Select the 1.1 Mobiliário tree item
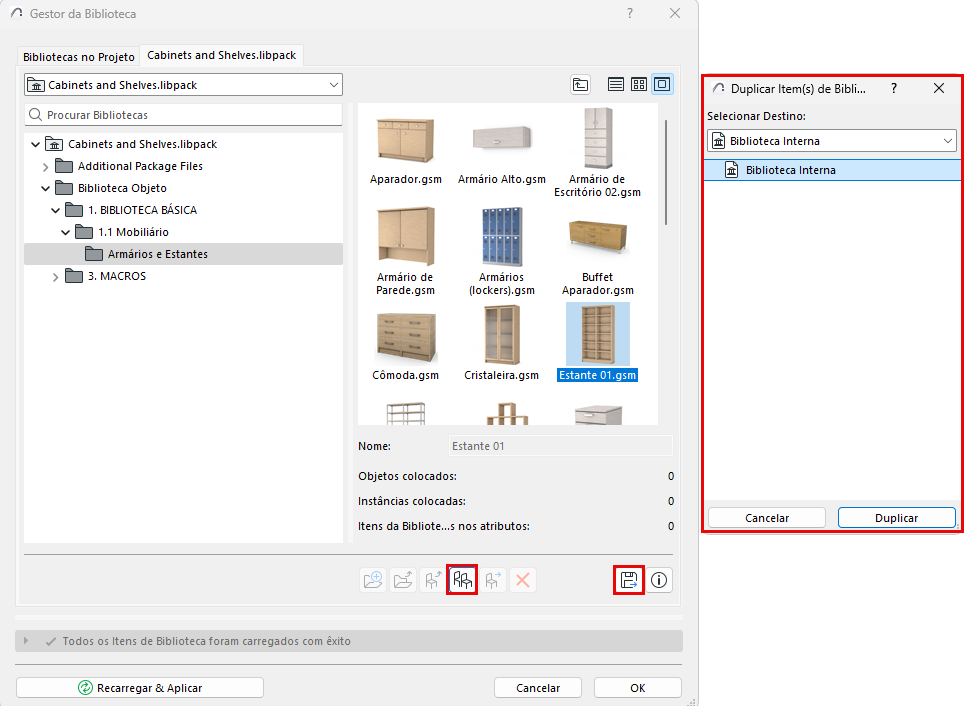 [x=133, y=232]
